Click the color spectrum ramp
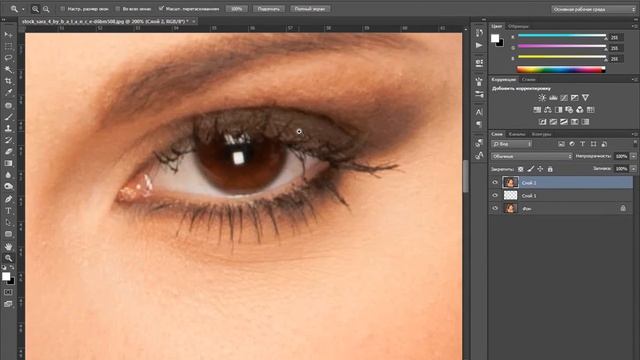This screenshot has width=640, height=360. pos(561,69)
